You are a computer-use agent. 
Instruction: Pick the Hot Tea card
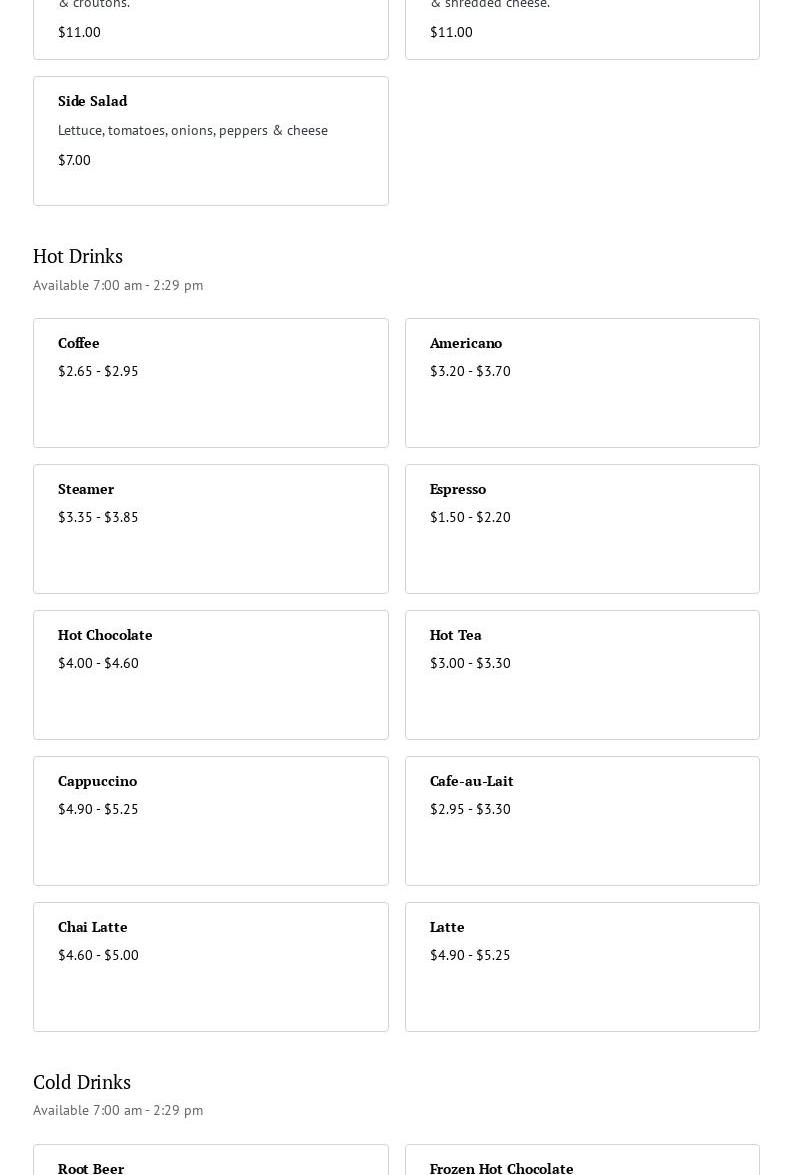pos(582,674)
